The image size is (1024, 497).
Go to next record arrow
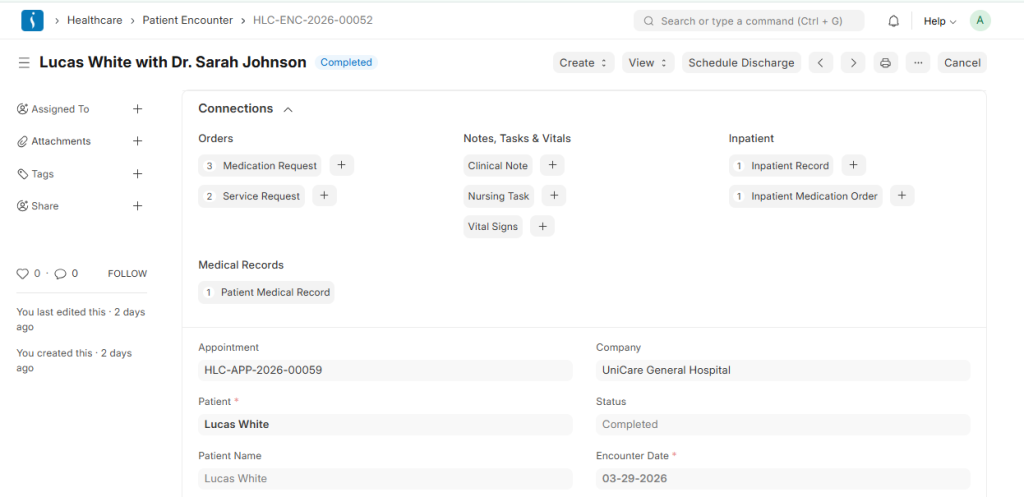pyautogui.click(x=852, y=63)
